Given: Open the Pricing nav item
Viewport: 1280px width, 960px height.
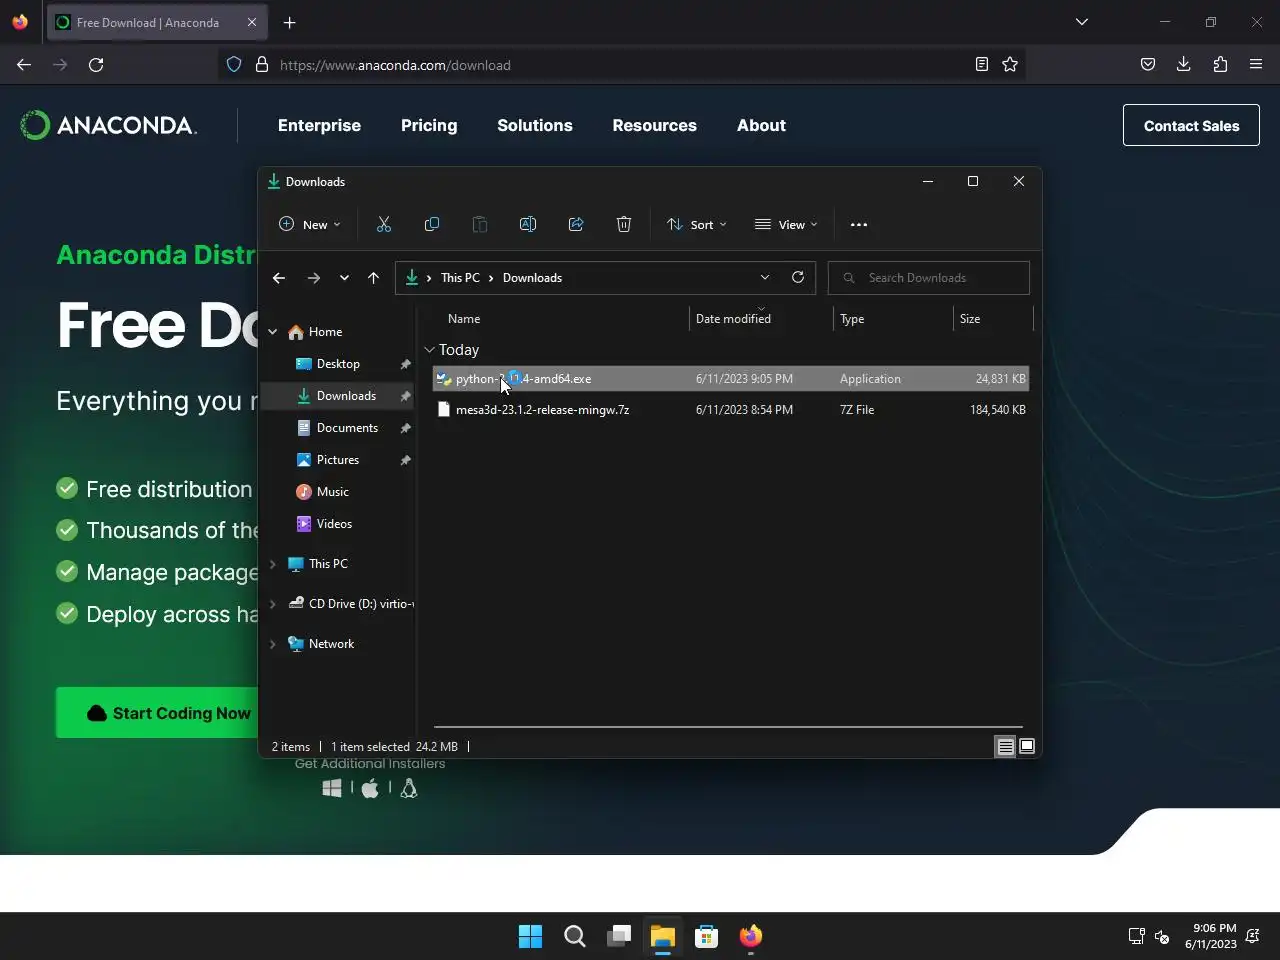Looking at the screenshot, I should click(429, 125).
